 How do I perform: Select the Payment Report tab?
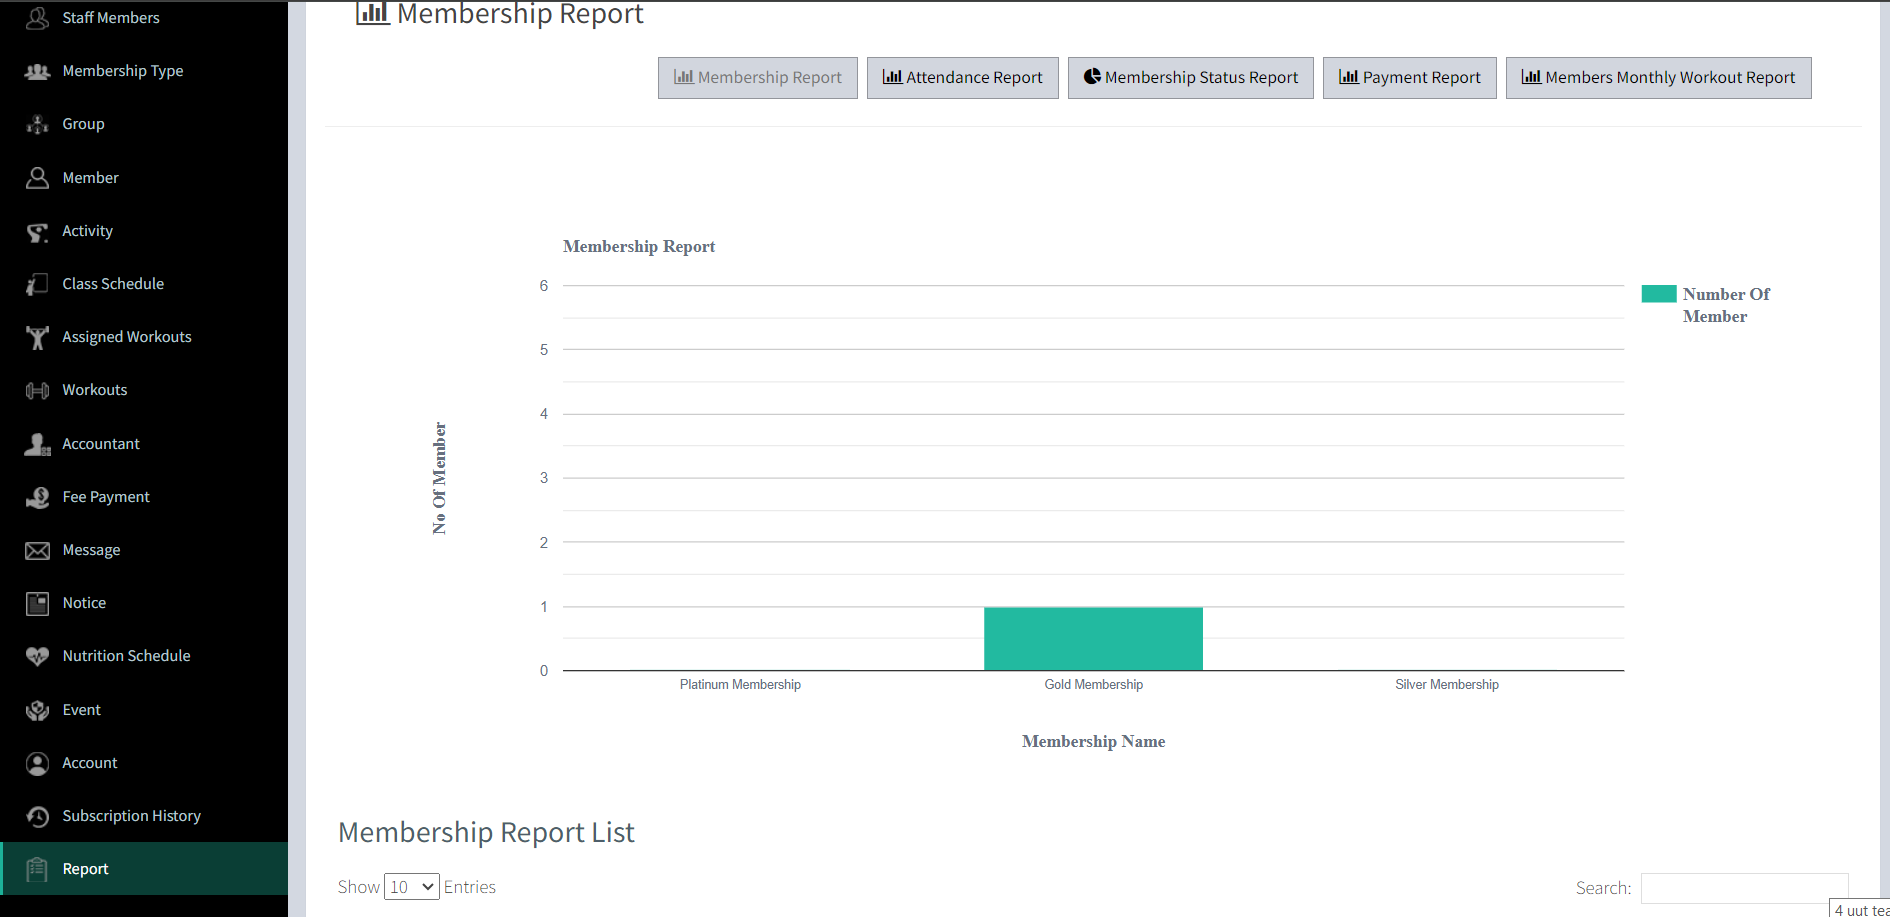[x=1409, y=78]
